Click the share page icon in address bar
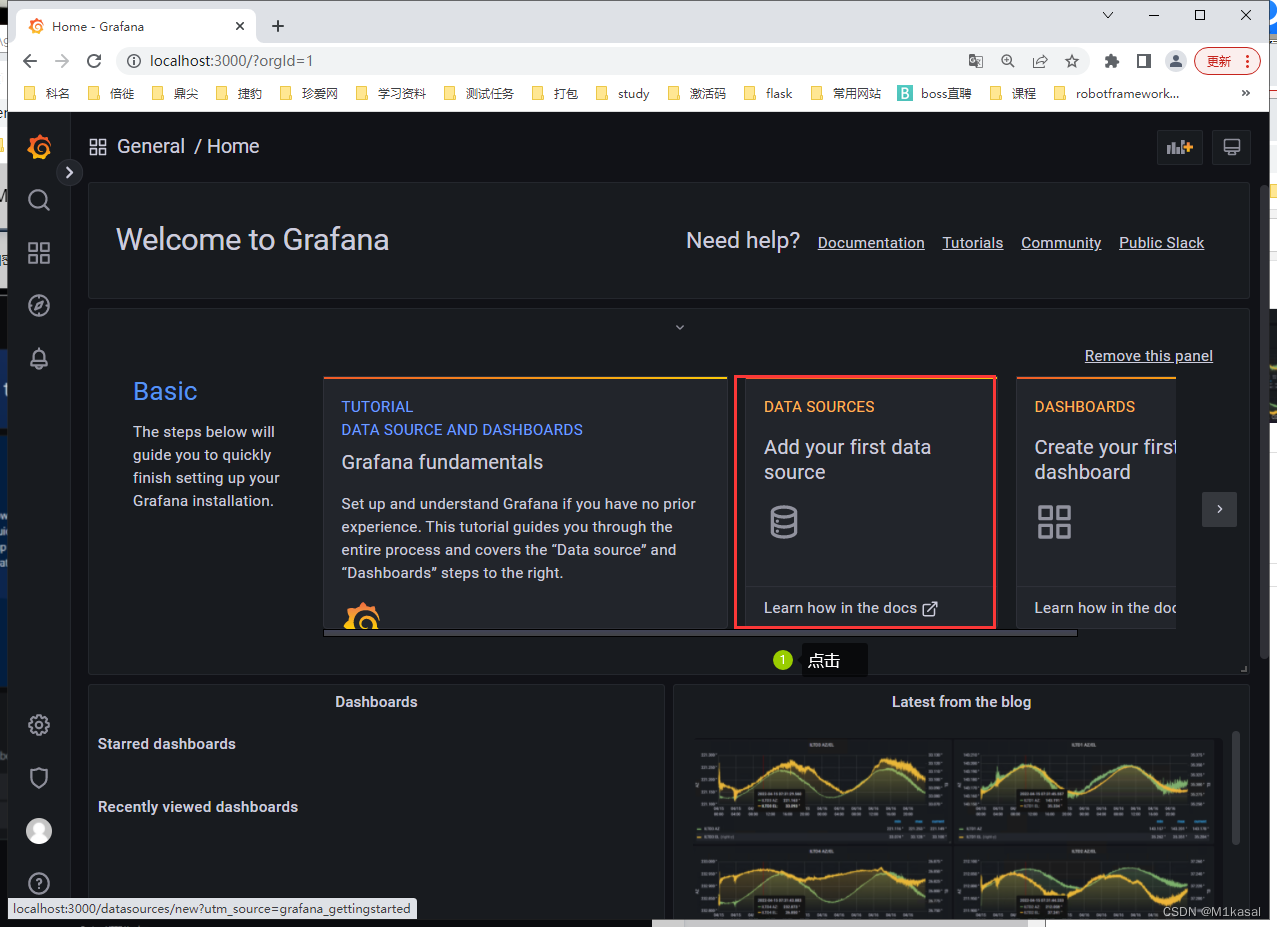Image resolution: width=1277 pixels, height=927 pixels. (1040, 61)
